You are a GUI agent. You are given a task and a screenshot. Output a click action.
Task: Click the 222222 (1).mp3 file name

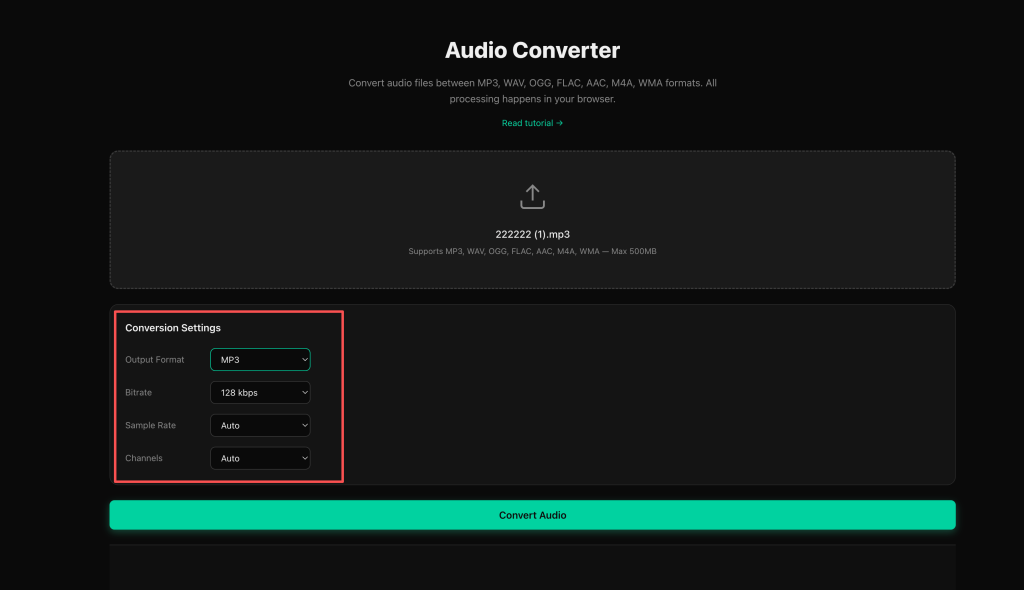[x=532, y=234]
